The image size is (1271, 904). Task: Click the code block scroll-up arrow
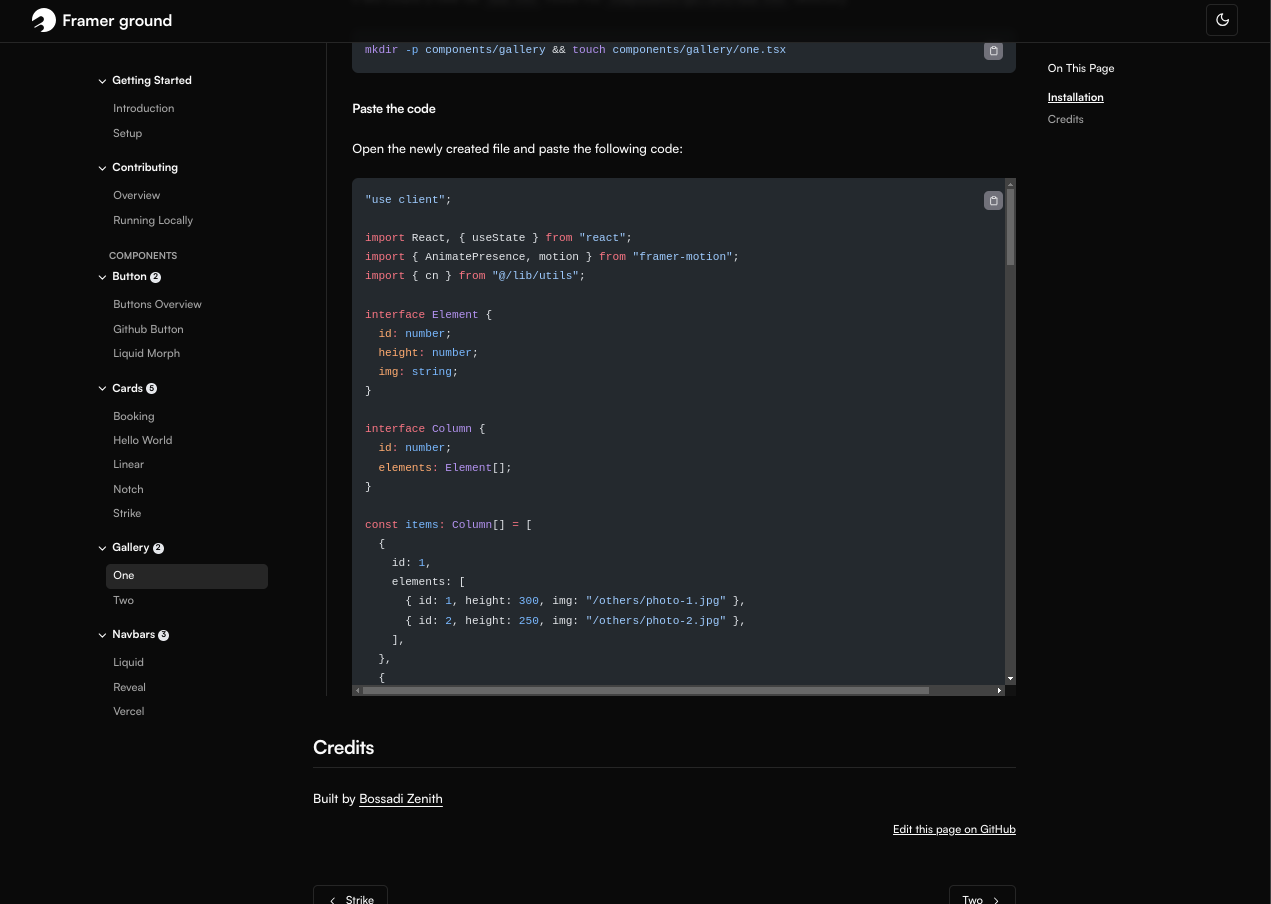pos(1010,184)
